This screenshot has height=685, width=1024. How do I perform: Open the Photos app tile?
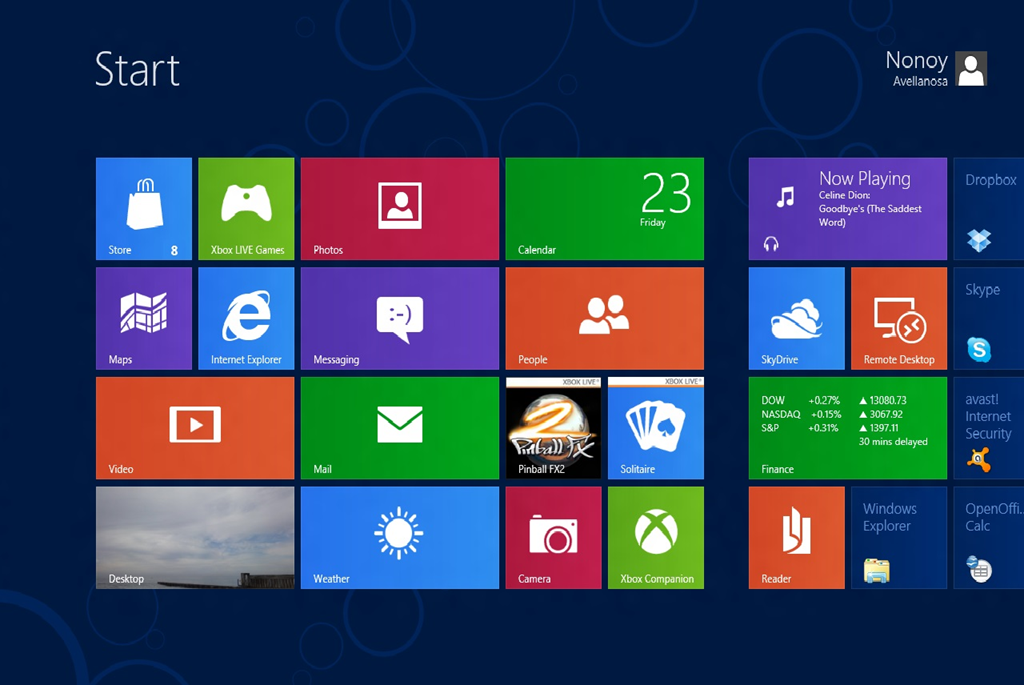pos(399,208)
